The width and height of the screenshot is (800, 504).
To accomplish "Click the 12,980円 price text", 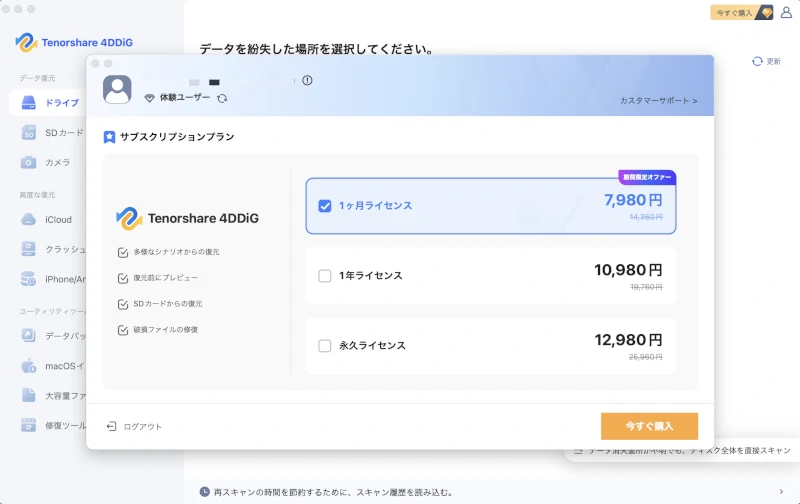I will (x=628, y=340).
